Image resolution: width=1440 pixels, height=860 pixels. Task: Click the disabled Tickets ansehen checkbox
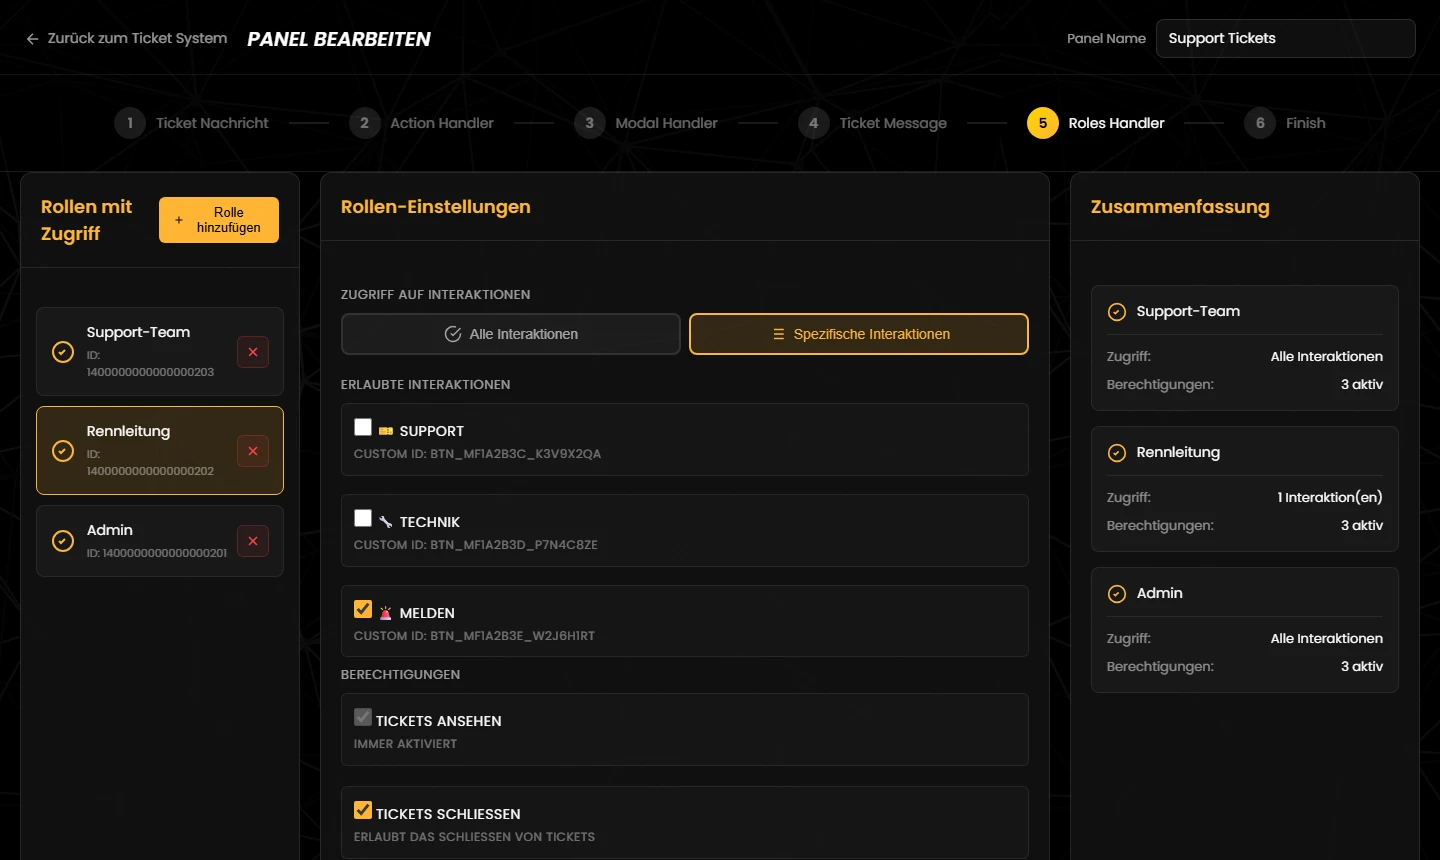pyautogui.click(x=363, y=717)
